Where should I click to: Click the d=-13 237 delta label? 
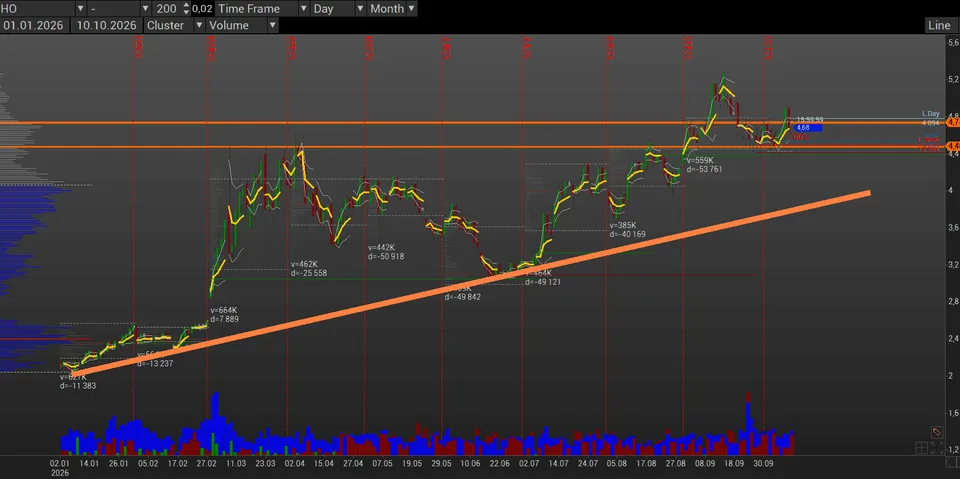click(155, 363)
